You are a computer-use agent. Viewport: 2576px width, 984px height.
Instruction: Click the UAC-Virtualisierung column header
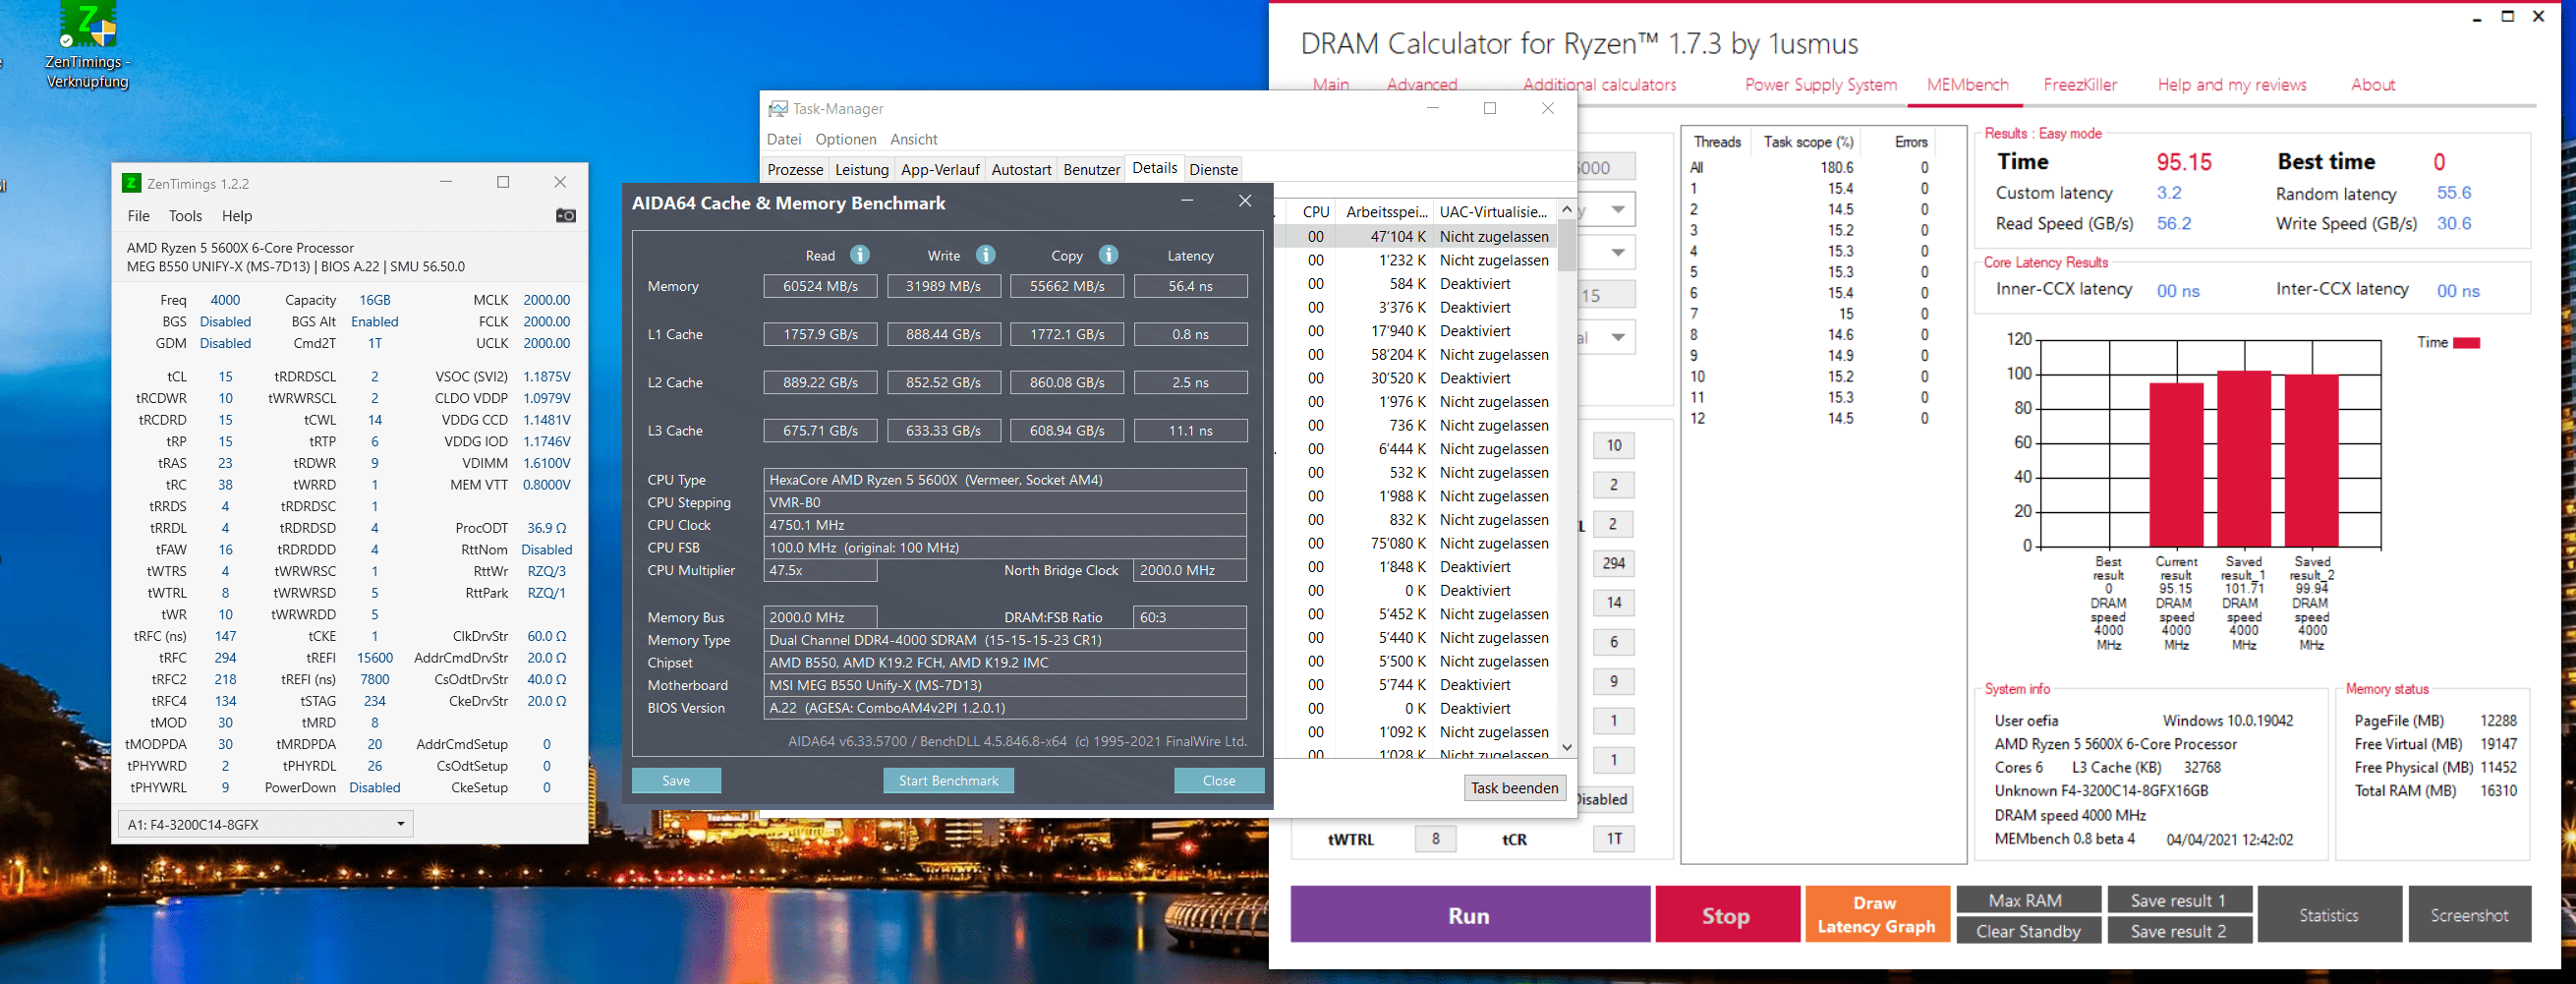tap(1493, 212)
